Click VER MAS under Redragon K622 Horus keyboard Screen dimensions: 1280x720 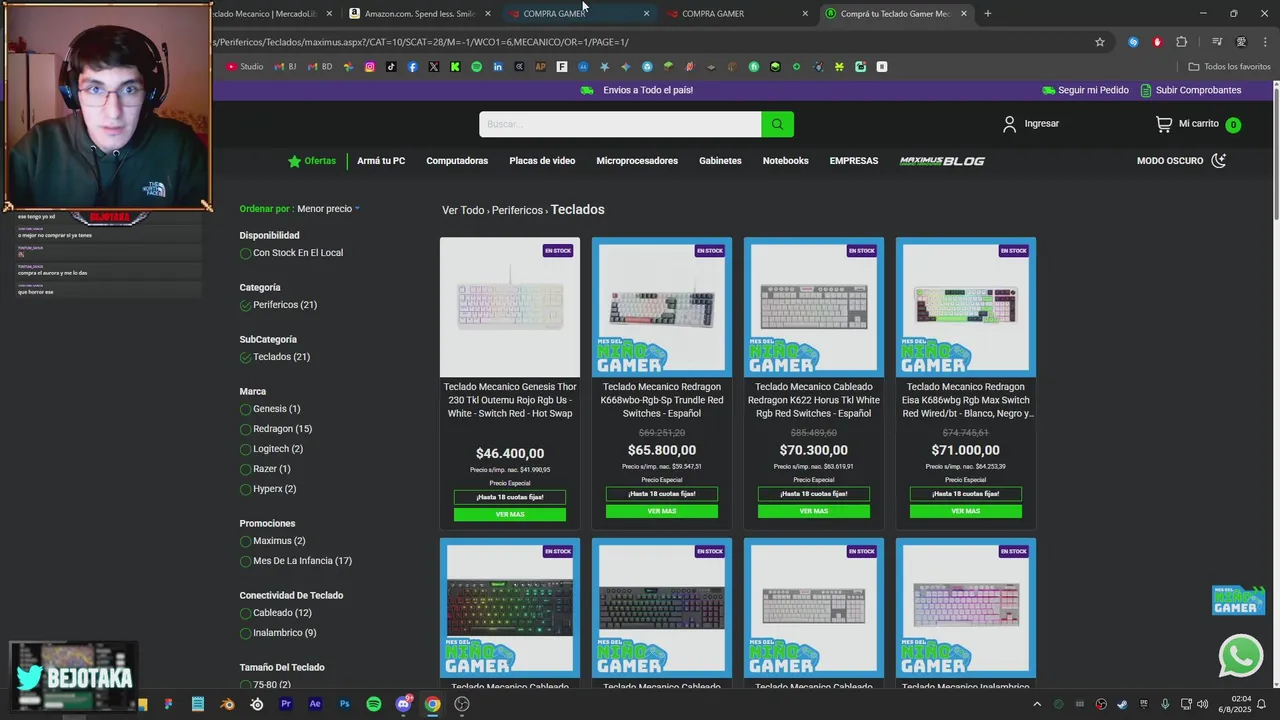(x=814, y=511)
